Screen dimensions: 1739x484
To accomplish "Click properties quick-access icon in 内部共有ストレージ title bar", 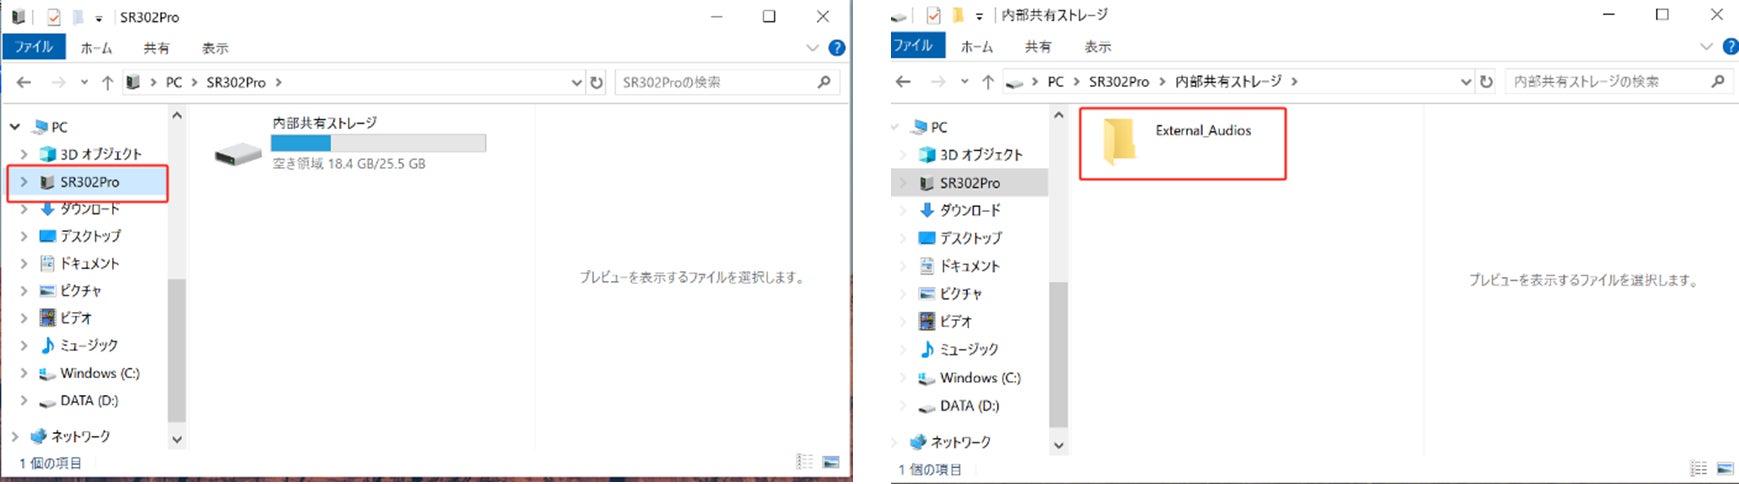I will click(933, 15).
